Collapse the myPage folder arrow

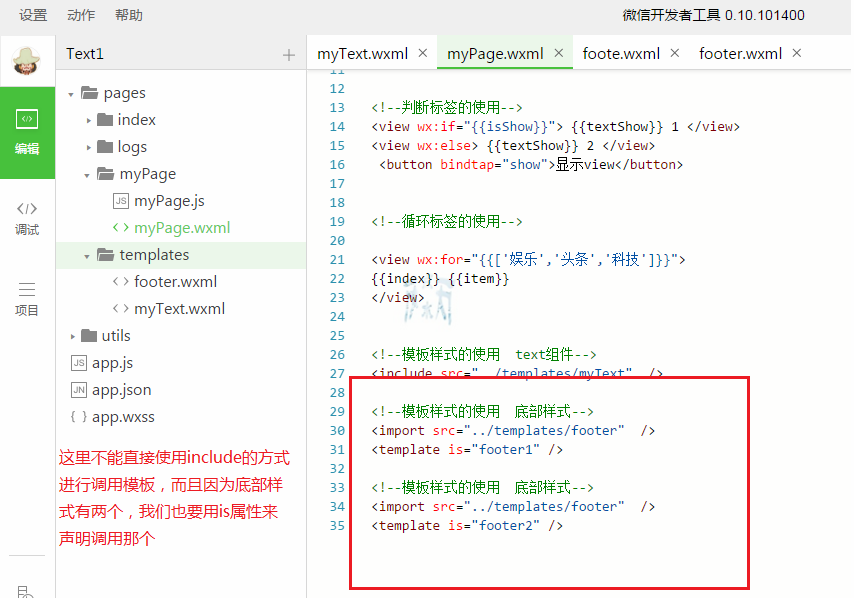[x=87, y=175]
